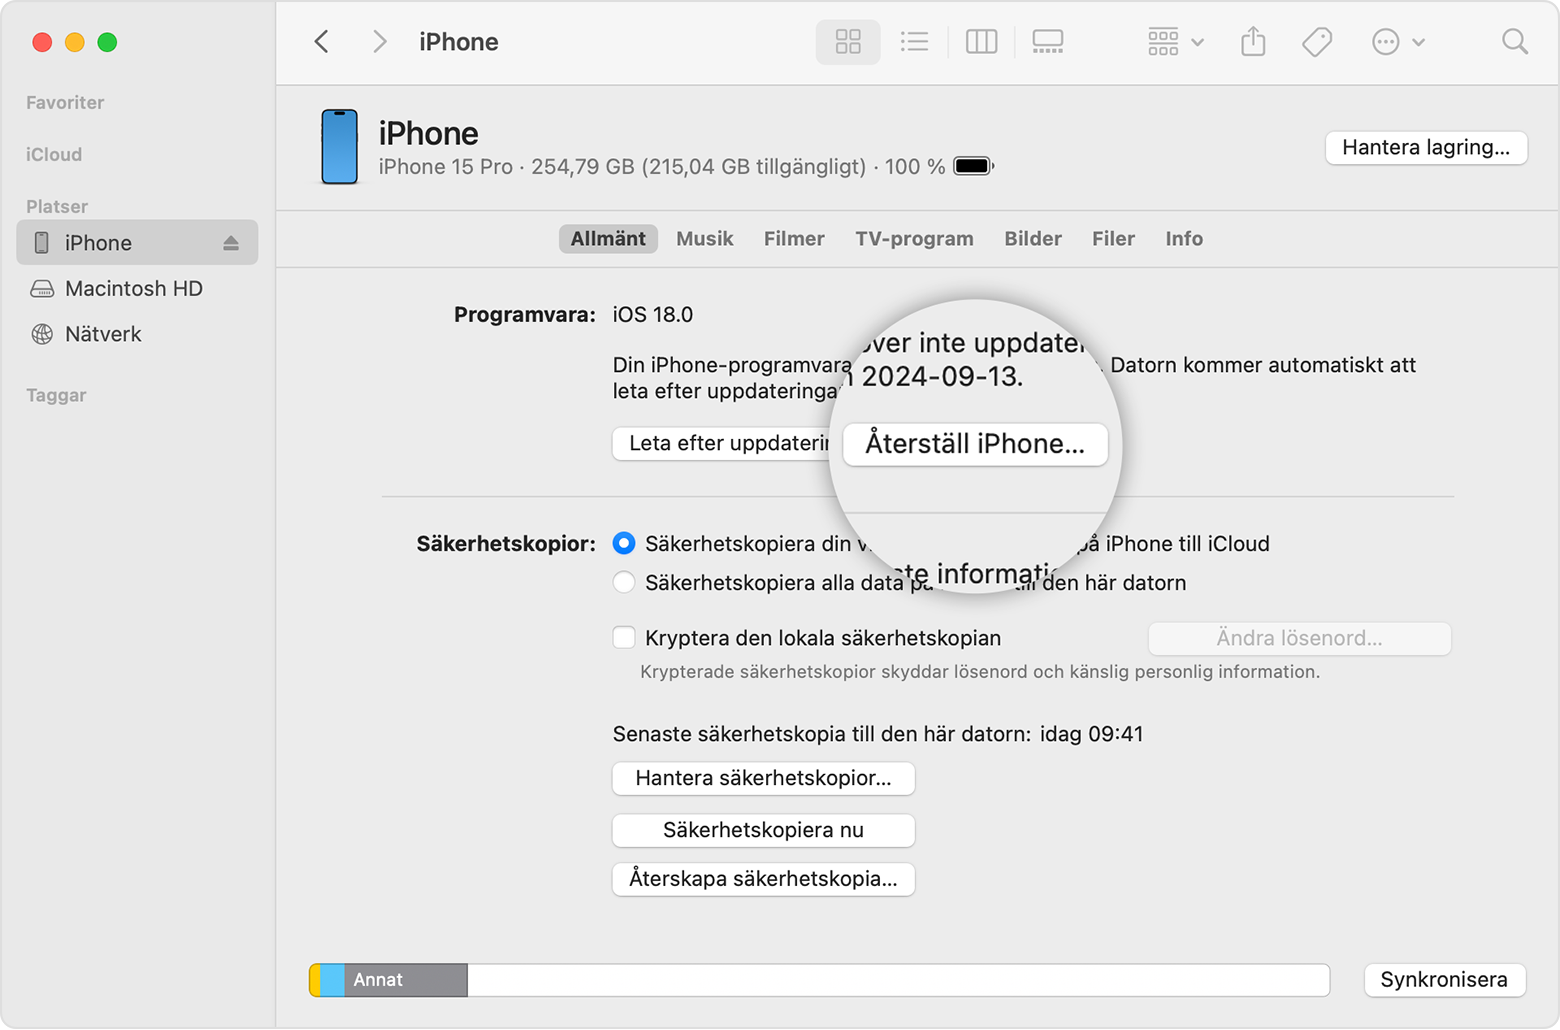Click the yellow storage bar segment

point(315,980)
